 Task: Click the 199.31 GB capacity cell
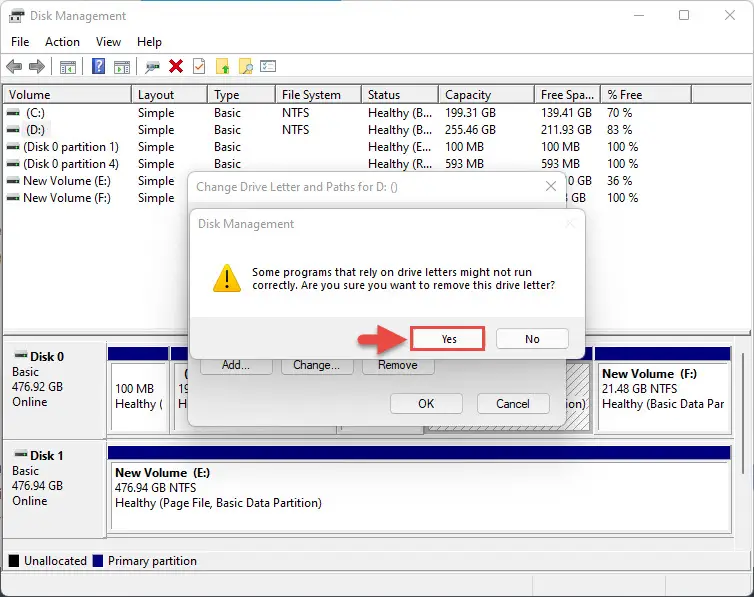[x=470, y=112]
